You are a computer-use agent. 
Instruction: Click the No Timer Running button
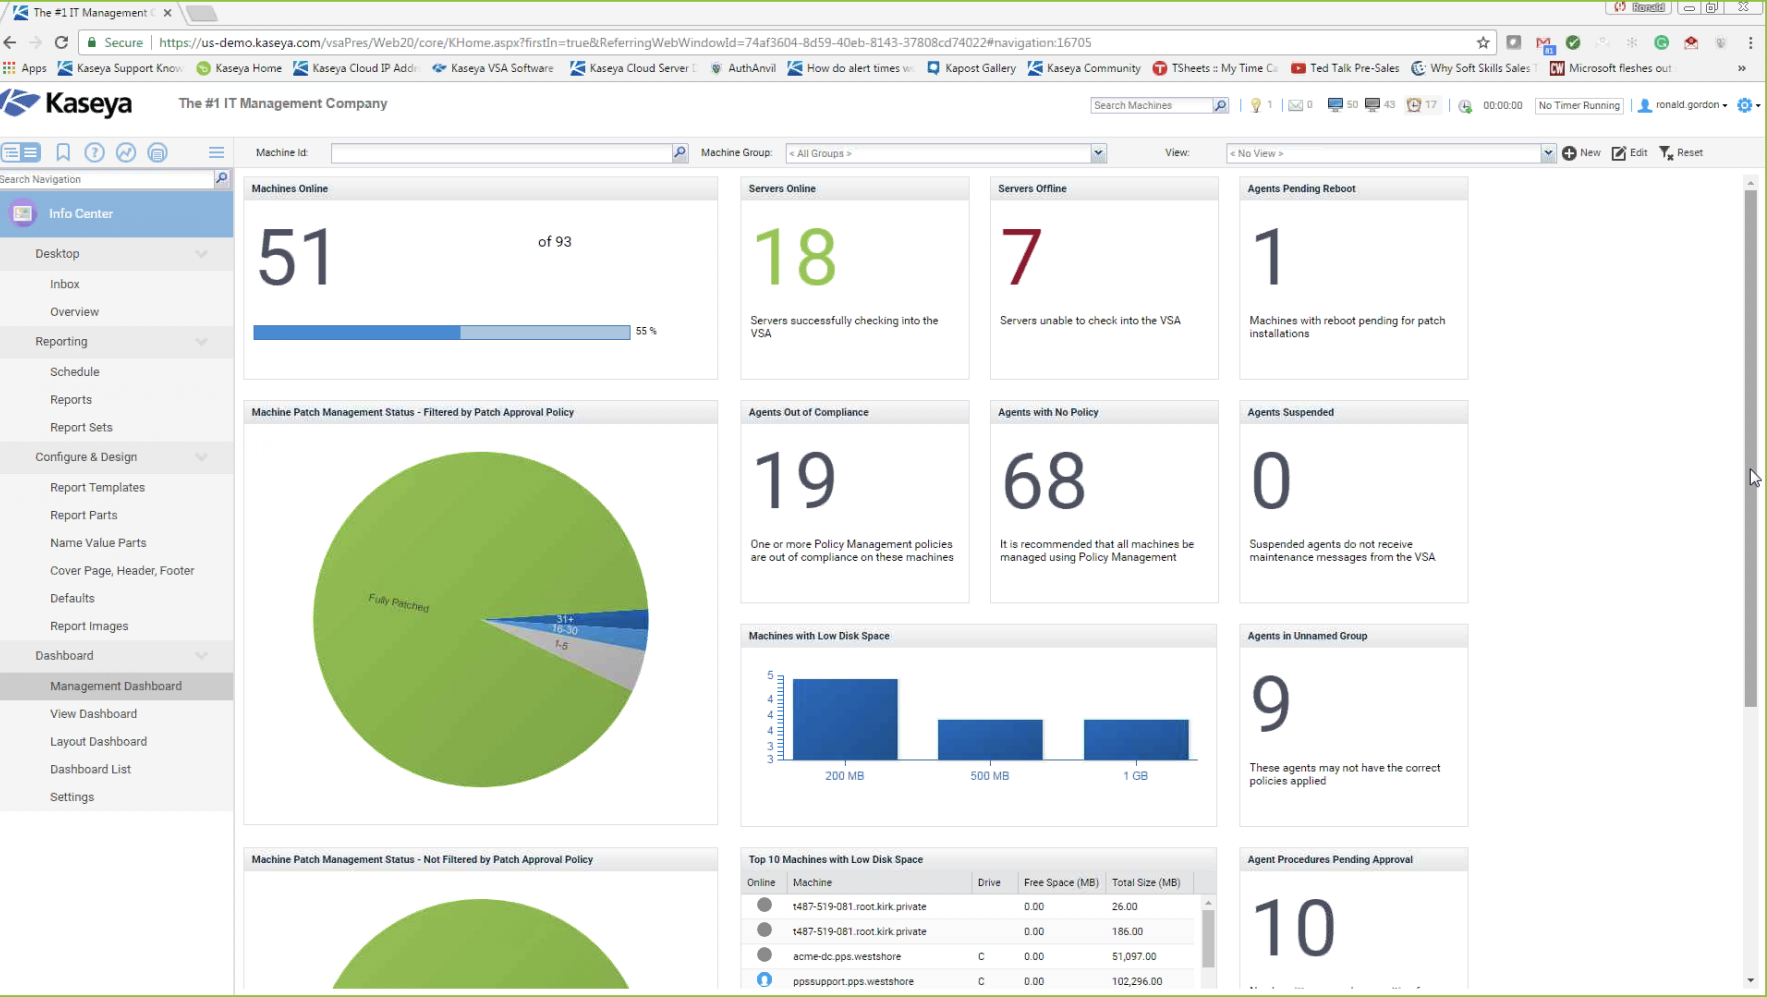[x=1579, y=105]
